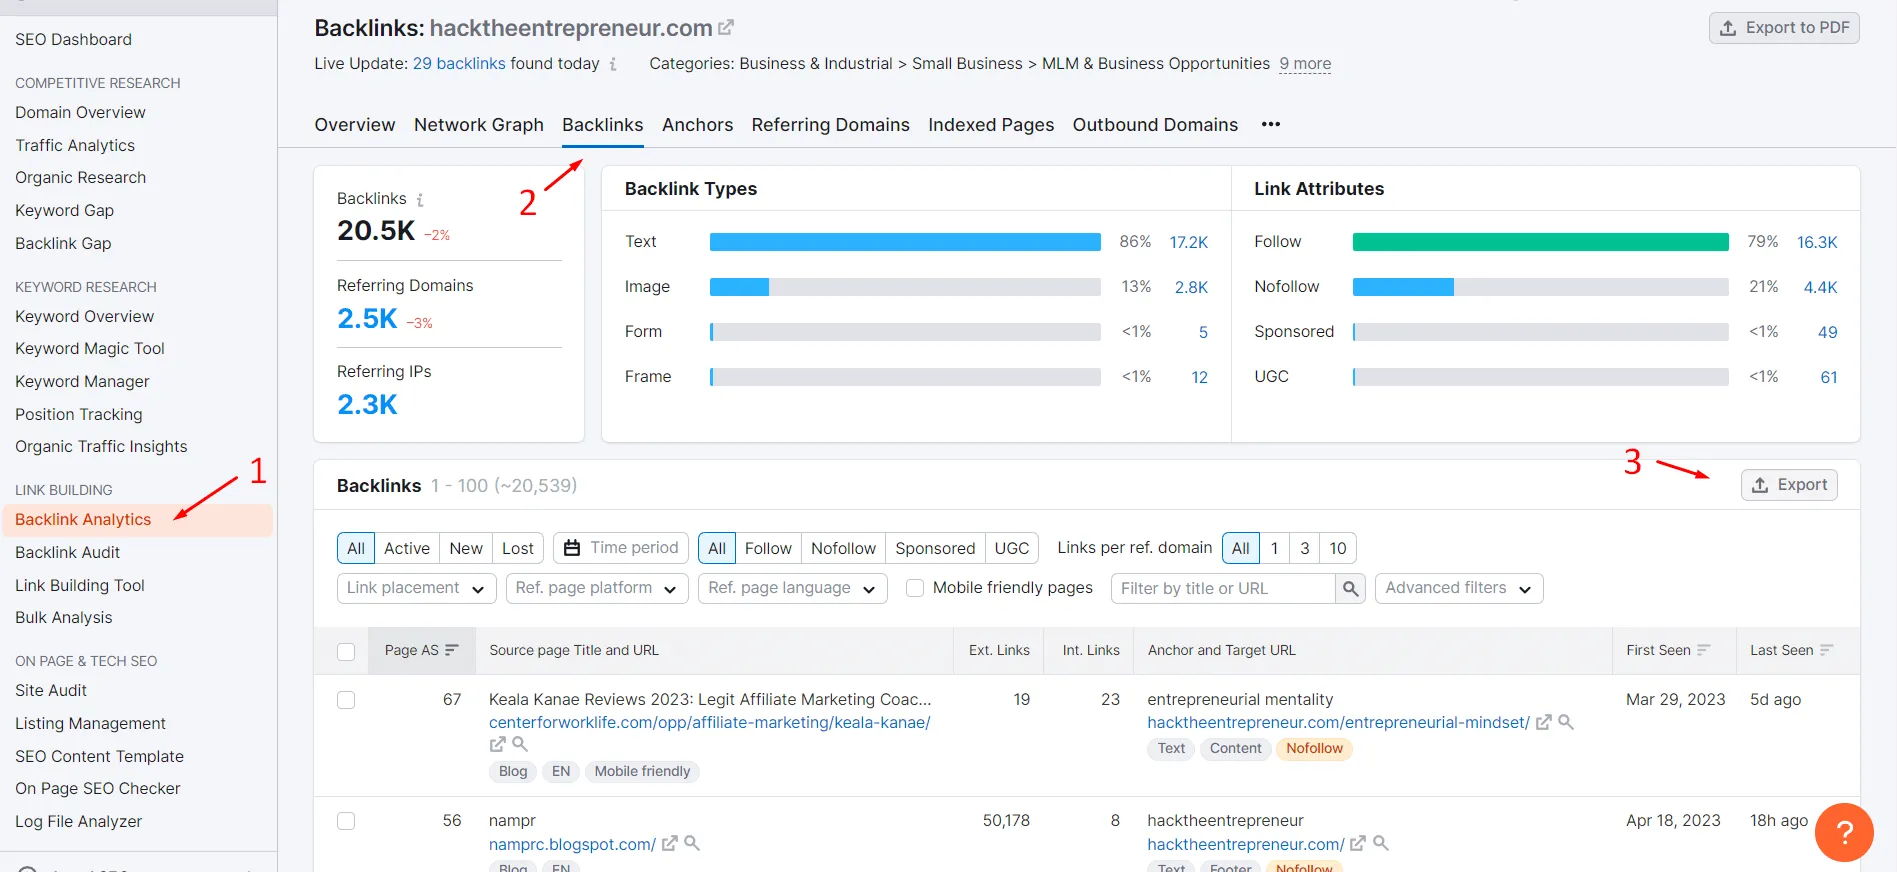Screen dimensions: 1897x872
Task: Open the Indexed Pages tab
Action: coord(991,125)
